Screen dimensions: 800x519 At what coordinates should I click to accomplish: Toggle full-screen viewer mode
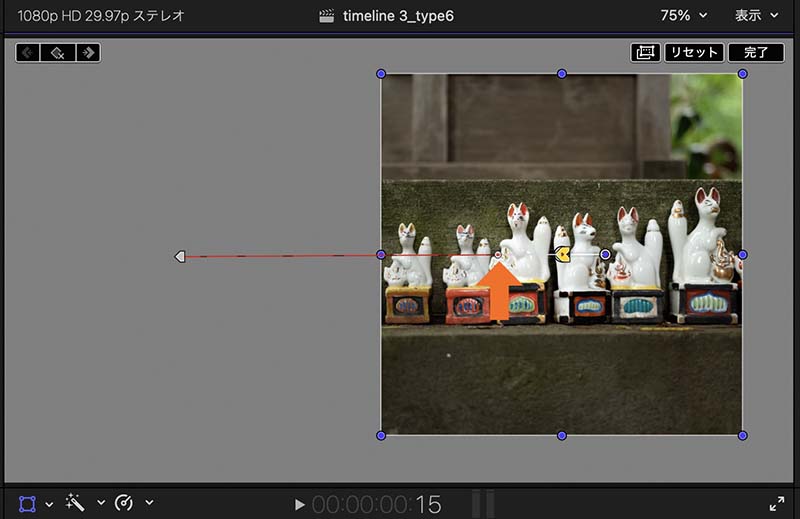tap(777, 504)
